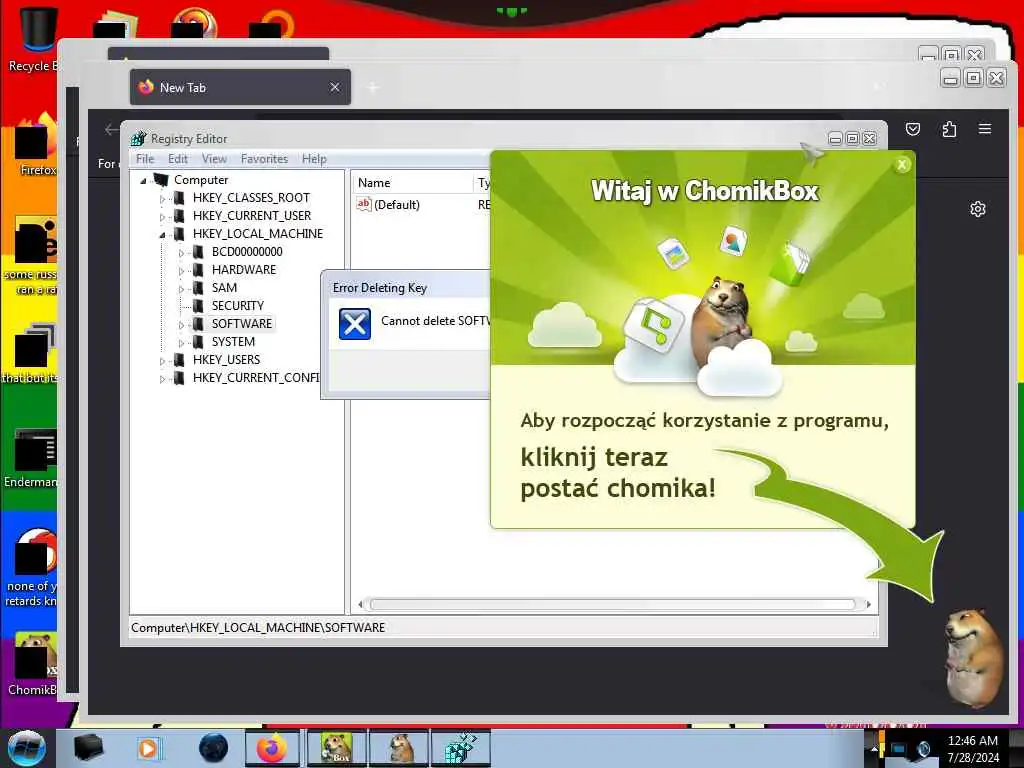Open ChomikBox desktop shortcut
The image size is (1024, 768).
34,664
